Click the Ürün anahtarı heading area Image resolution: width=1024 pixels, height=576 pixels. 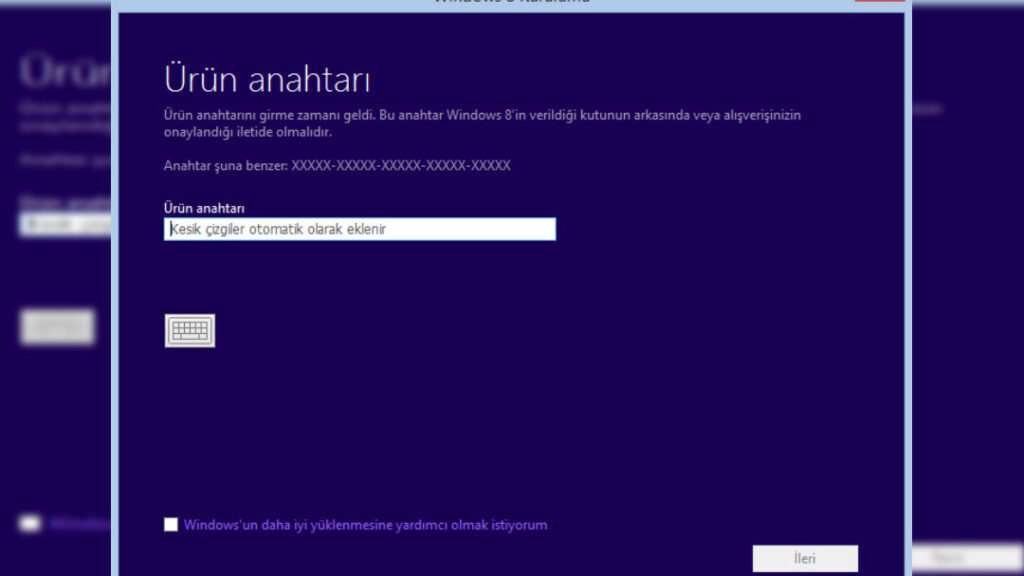[267, 77]
